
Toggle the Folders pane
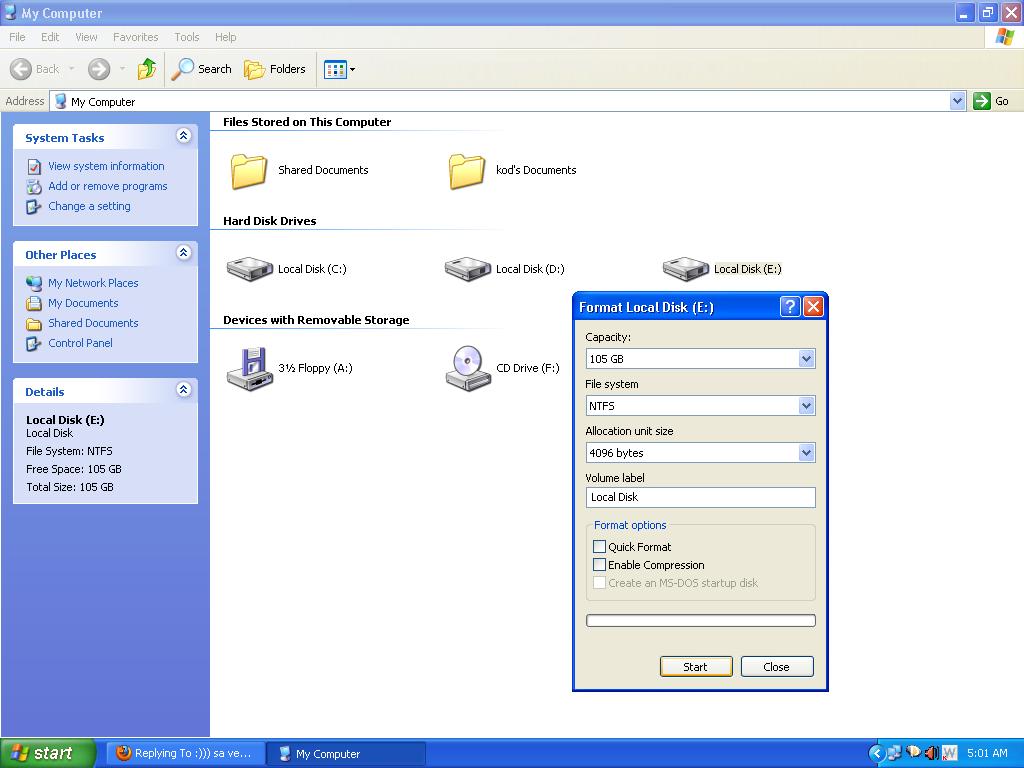275,69
